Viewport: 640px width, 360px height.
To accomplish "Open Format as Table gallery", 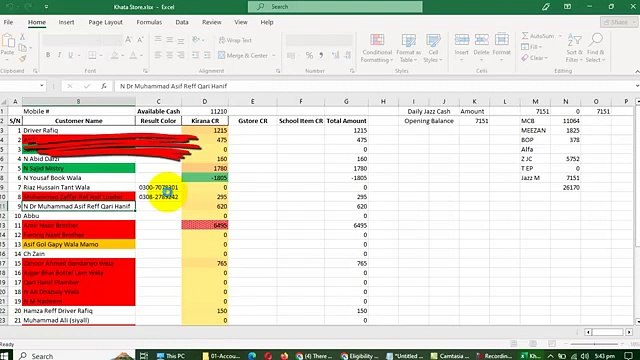I will 408,48.
